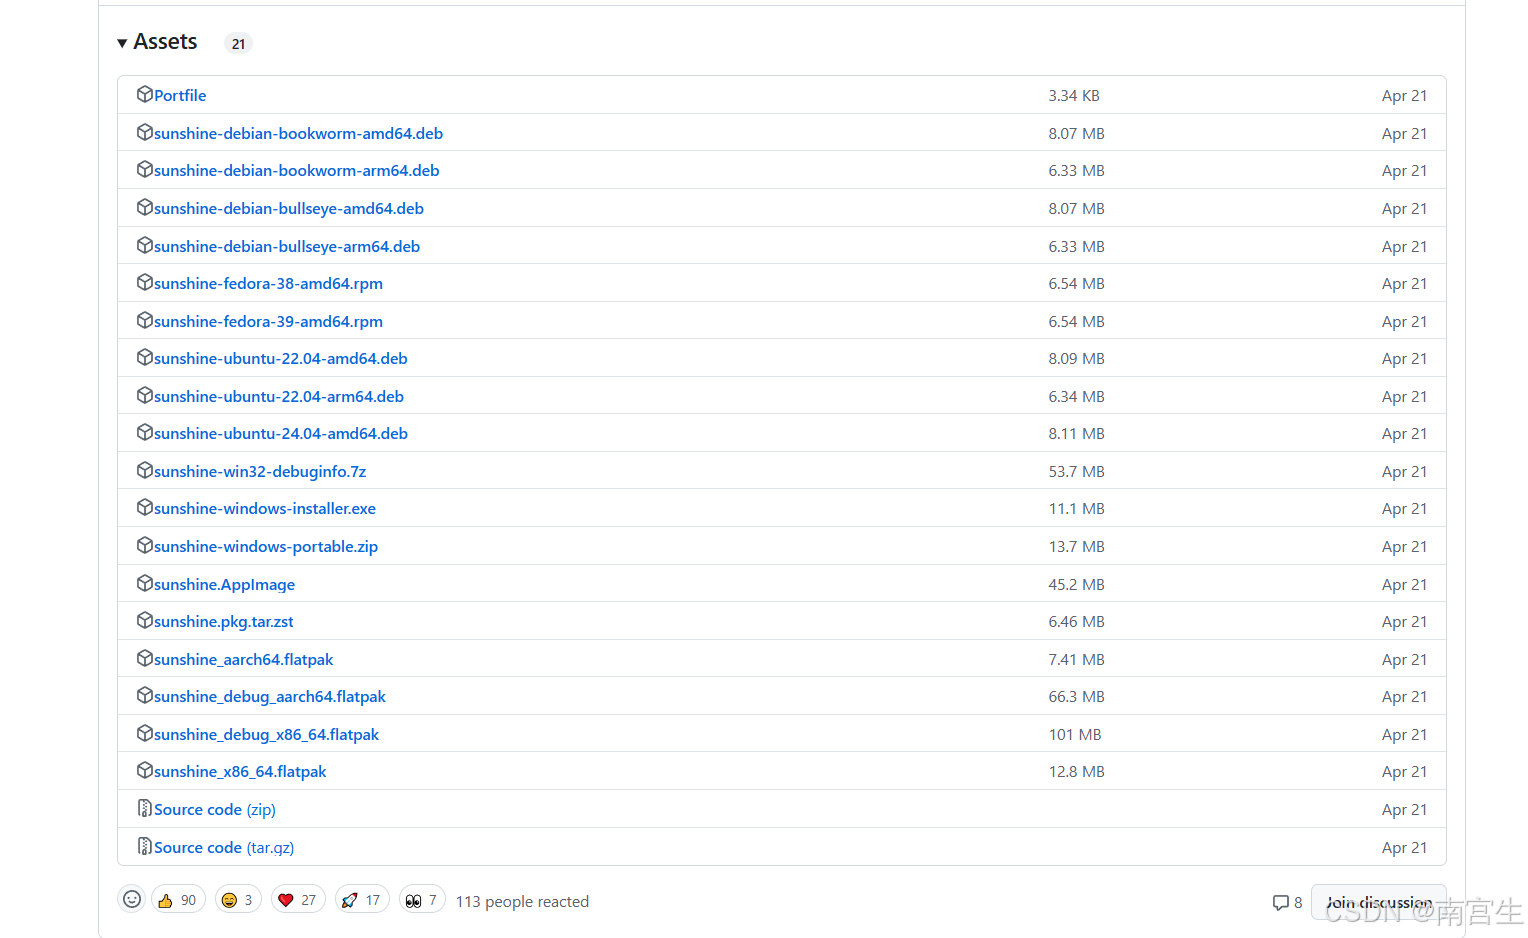The image size is (1528, 938).
Task: Click package icon next to sunshine.pkg.tar.zst
Action: pos(145,620)
